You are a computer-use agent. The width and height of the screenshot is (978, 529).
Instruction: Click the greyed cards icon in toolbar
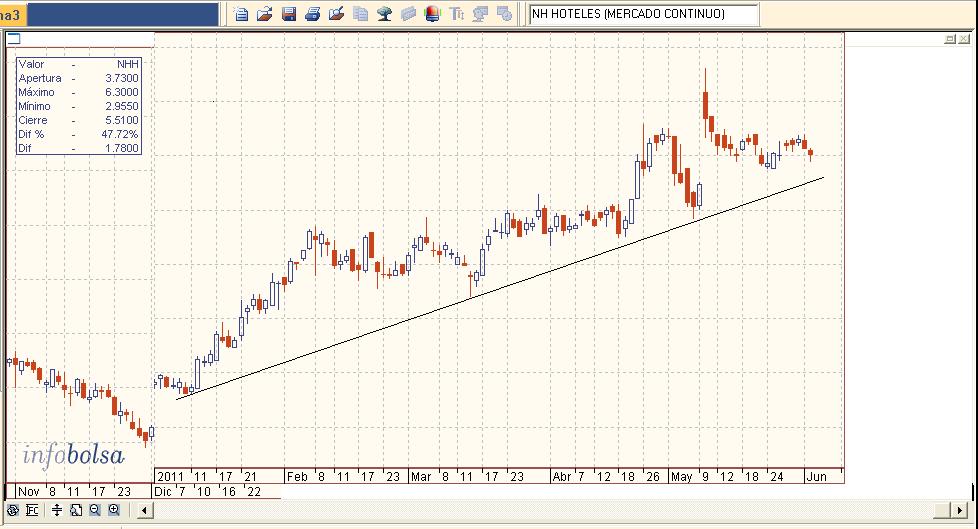click(x=408, y=14)
